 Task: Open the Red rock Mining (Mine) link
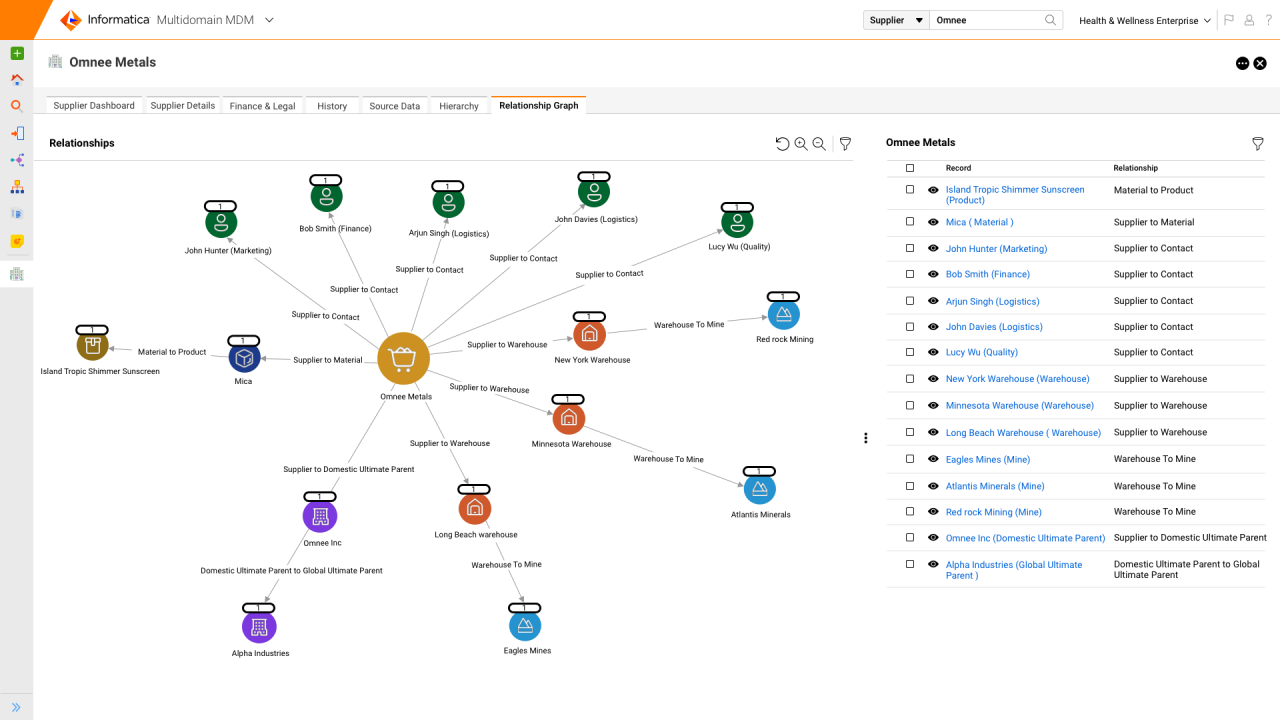[x=994, y=512]
